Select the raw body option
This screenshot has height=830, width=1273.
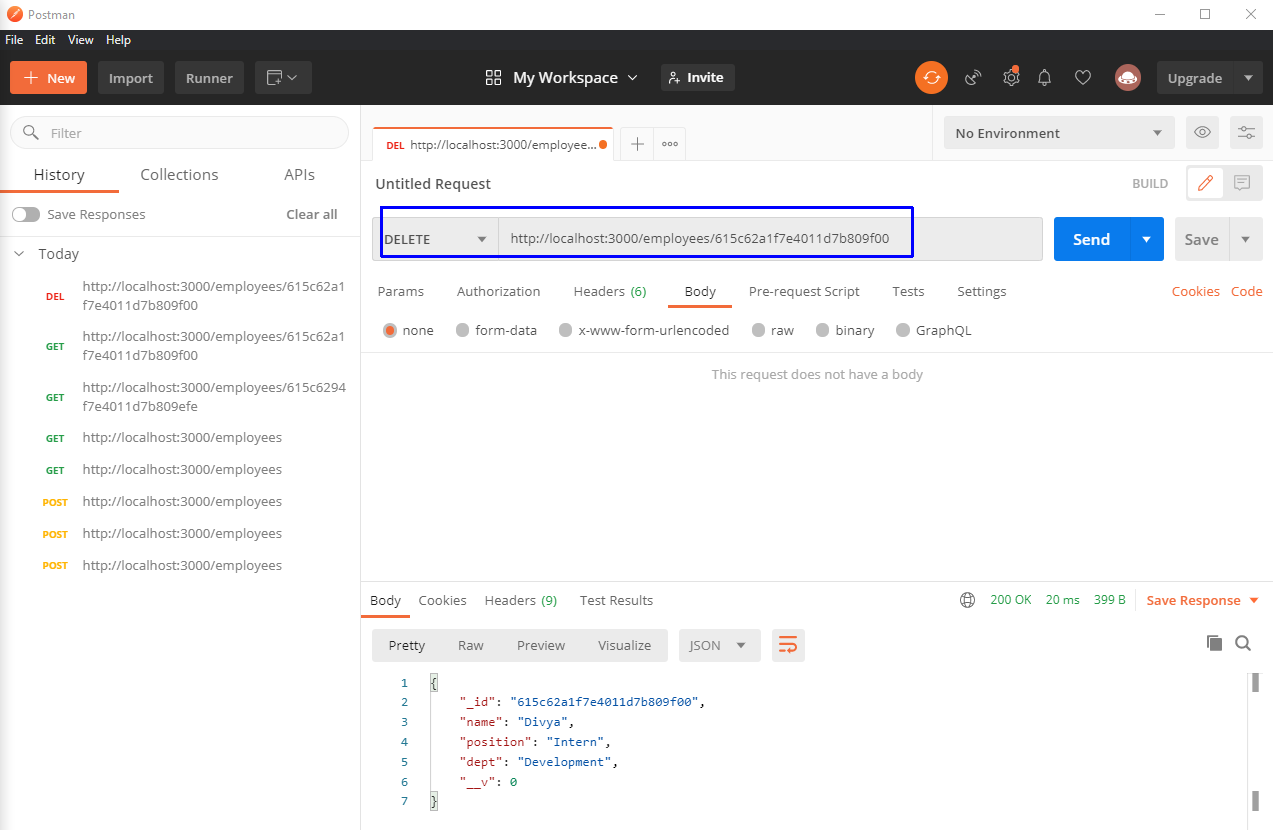coord(759,330)
